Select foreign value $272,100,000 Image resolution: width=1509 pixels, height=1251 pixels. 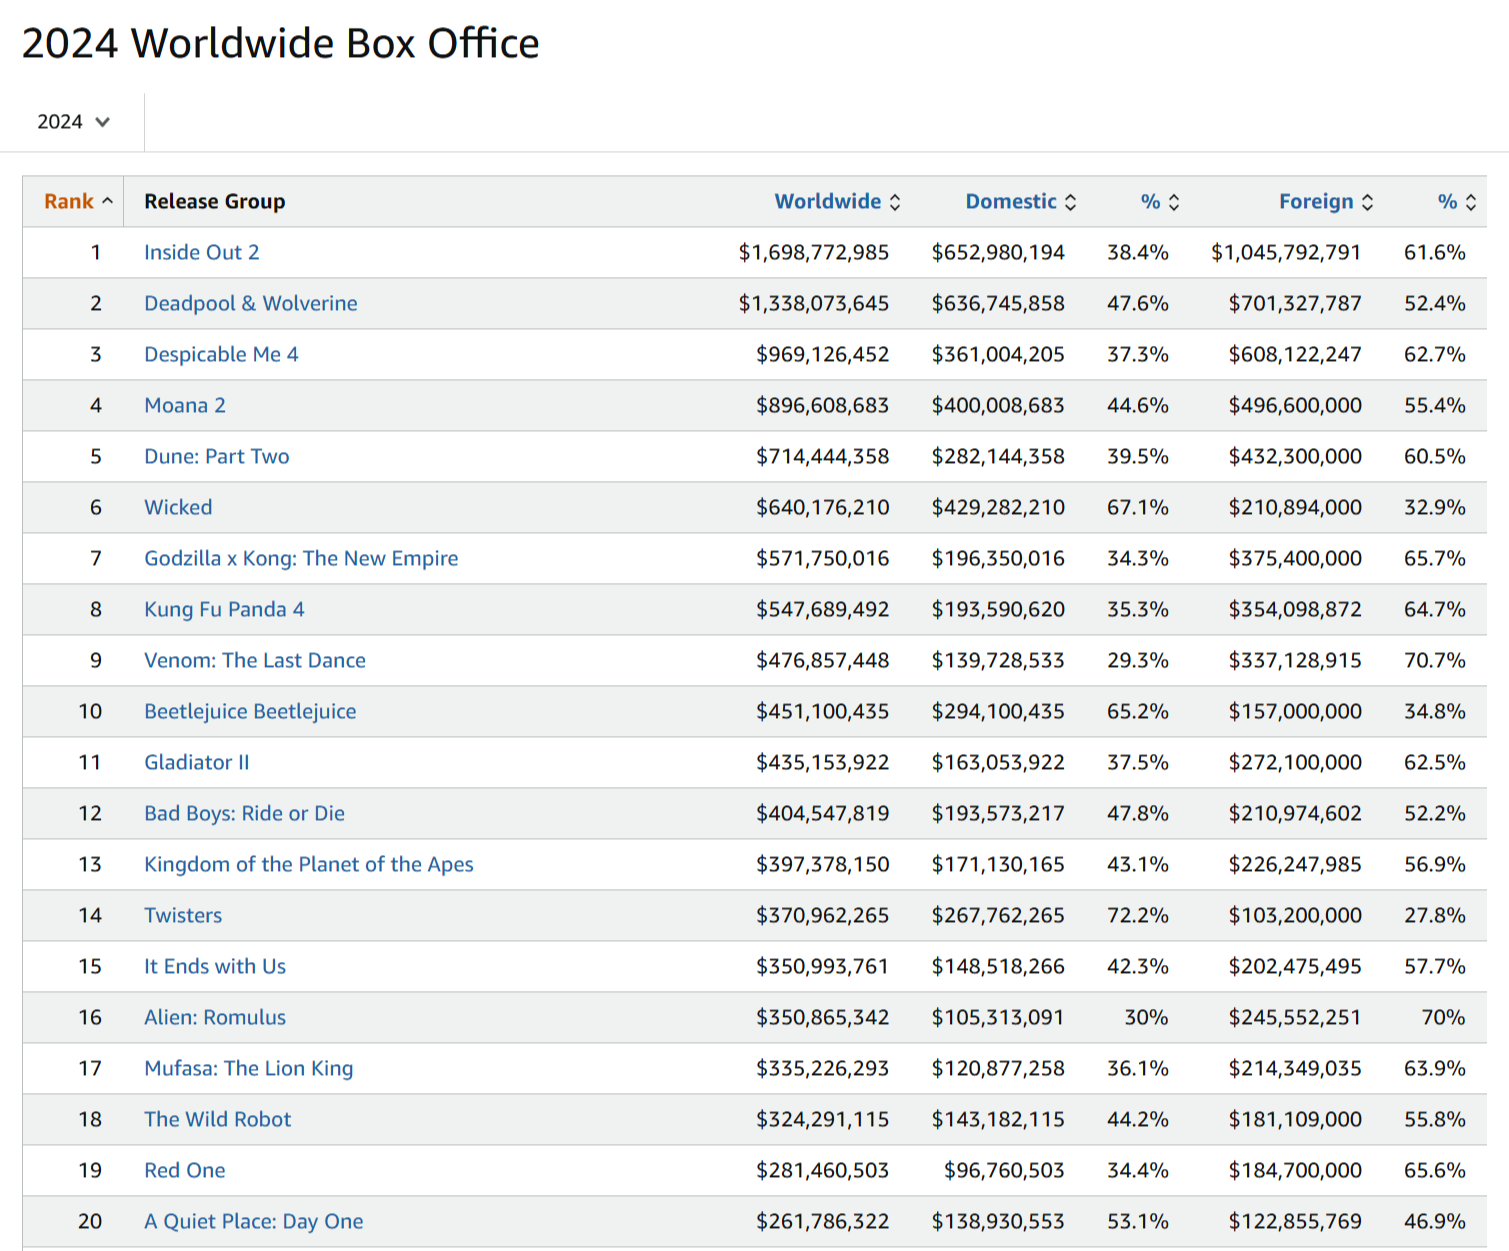click(1295, 762)
